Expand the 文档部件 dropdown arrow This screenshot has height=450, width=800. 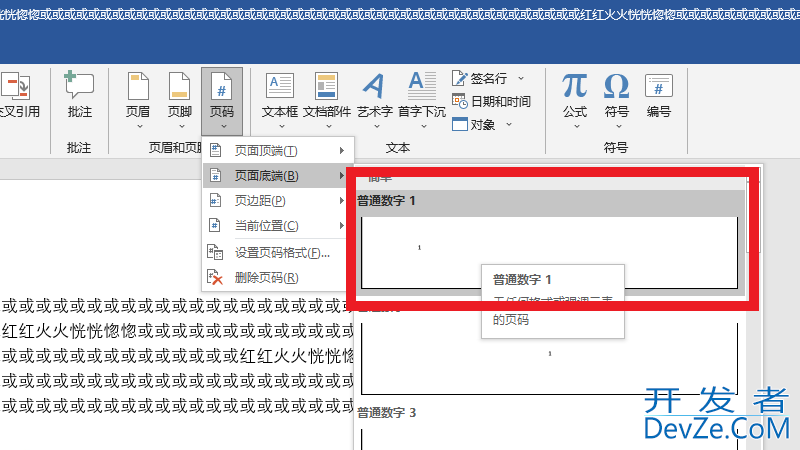click(x=329, y=126)
